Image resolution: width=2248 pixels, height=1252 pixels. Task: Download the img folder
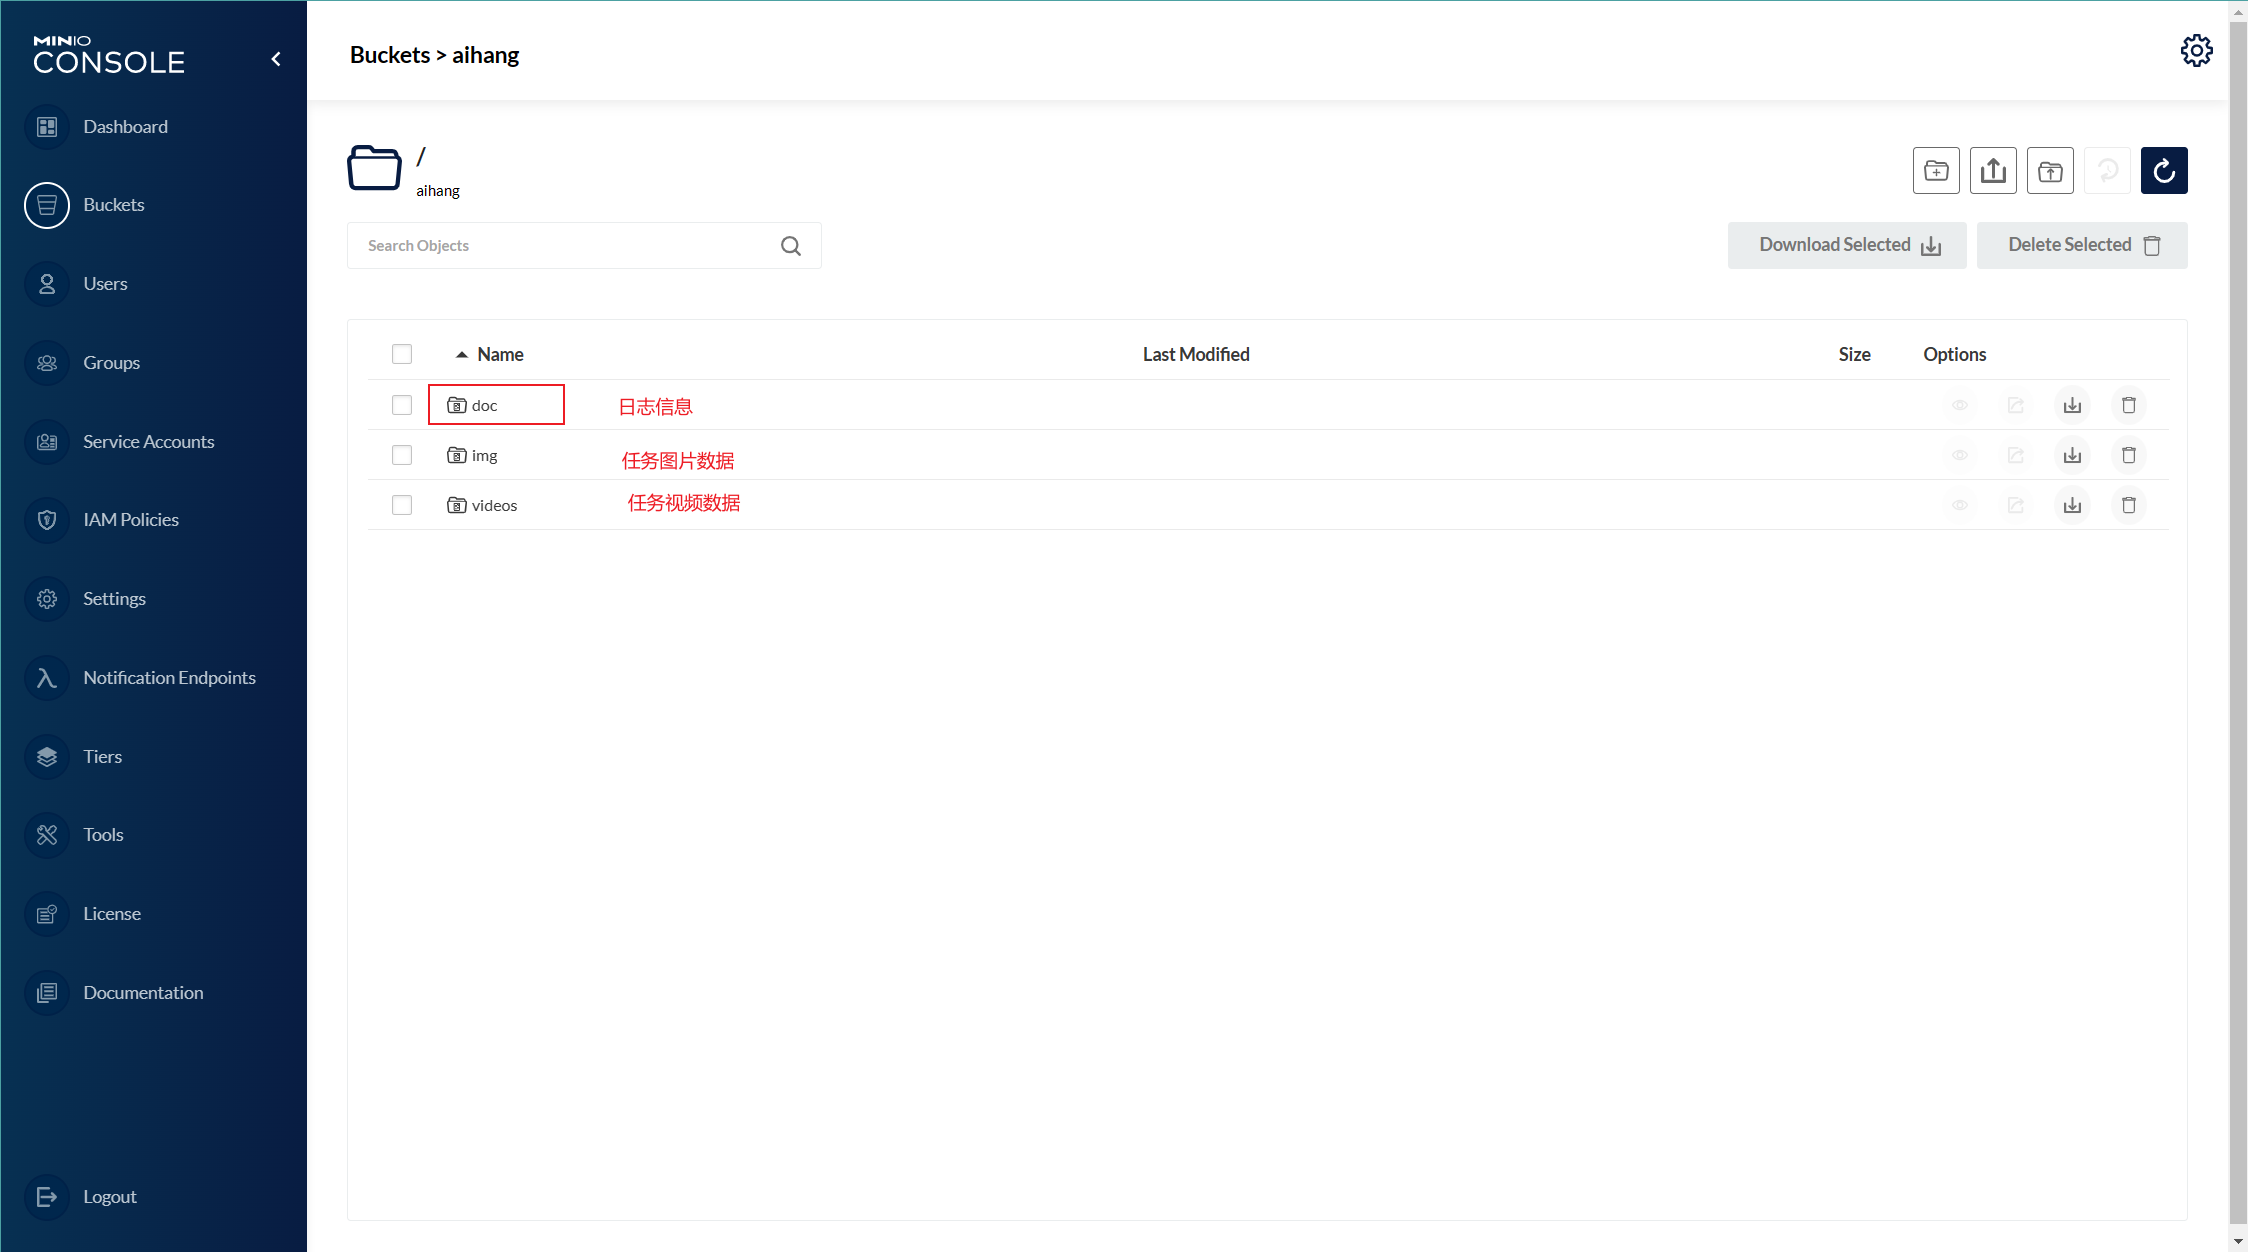[x=2072, y=455]
